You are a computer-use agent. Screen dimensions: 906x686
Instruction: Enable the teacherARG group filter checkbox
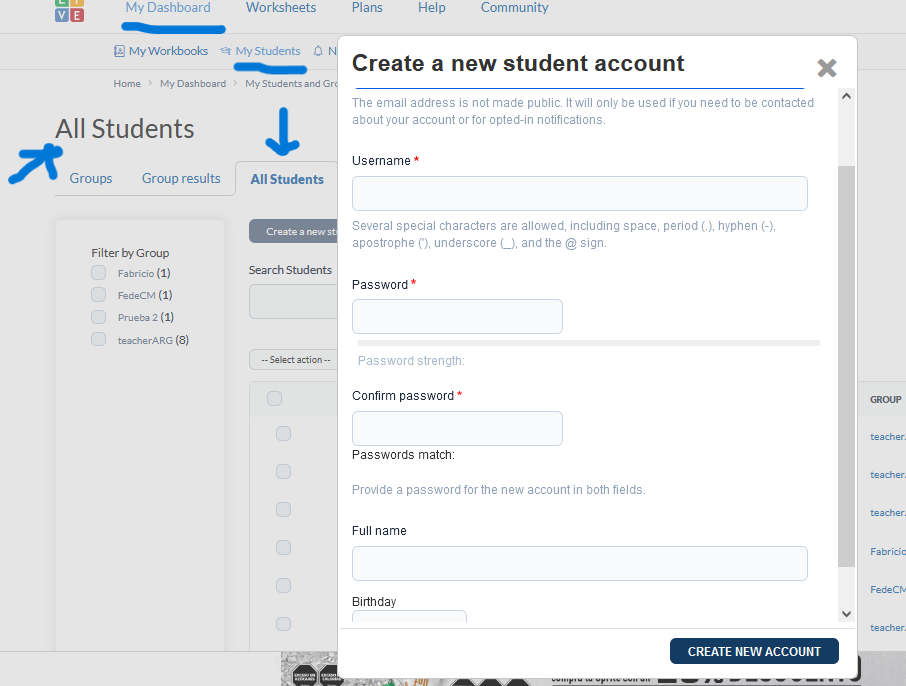(98, 339)
